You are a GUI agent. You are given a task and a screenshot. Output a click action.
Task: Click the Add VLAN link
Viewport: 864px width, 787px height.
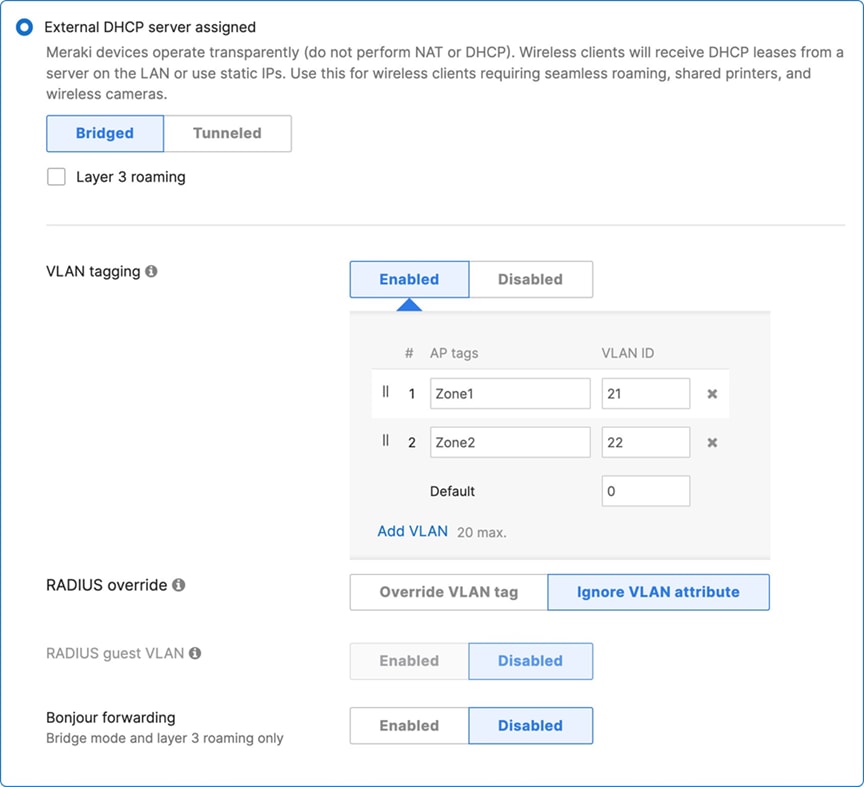tap(413, 531)
